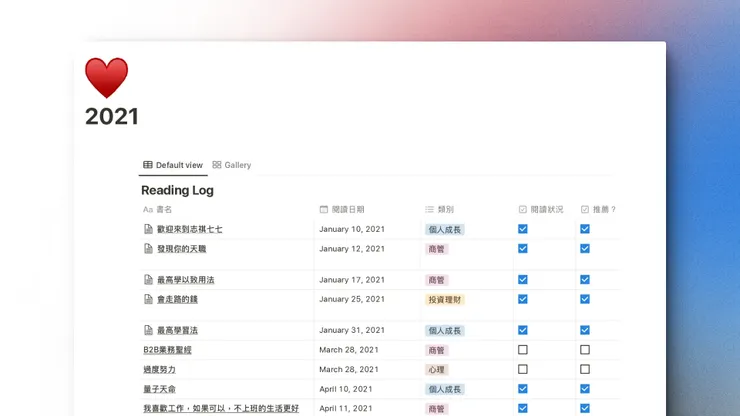
Task: Open page icon for 最高學以致用法
Action: pyautogui.click(x=148, y=280)
